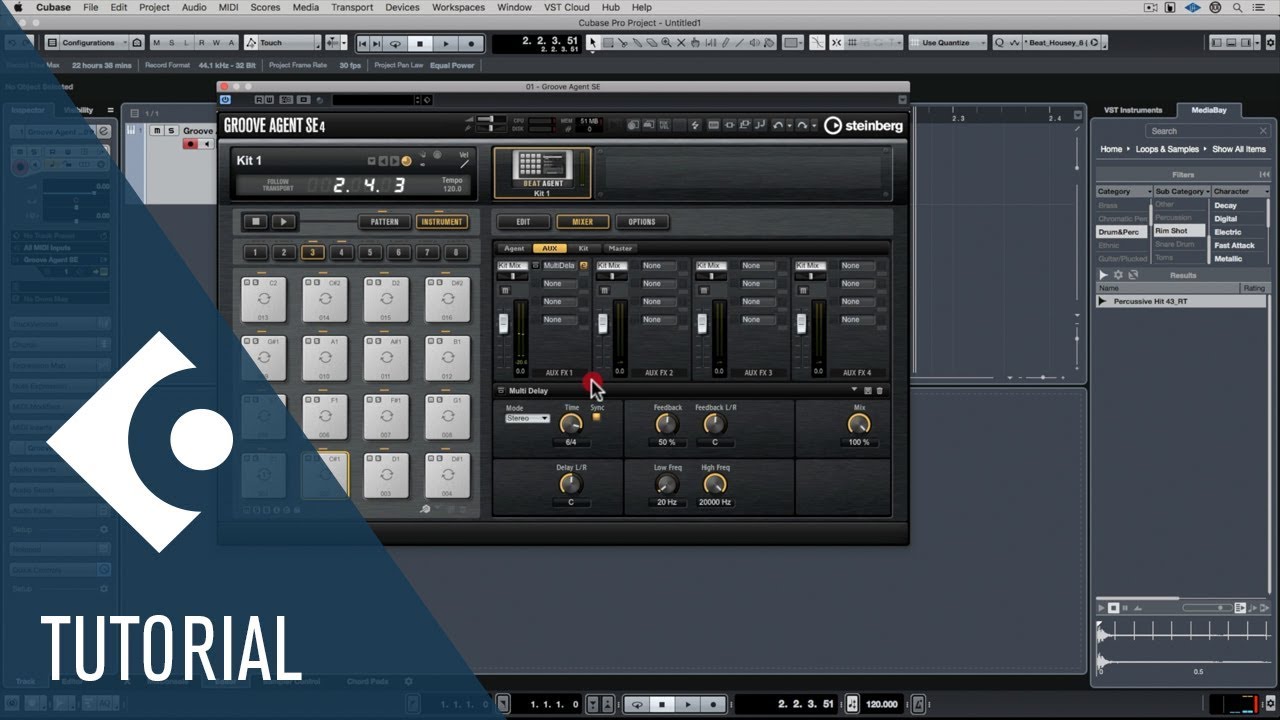This screenshot has height=720, width=1280.
Task: Open the first None insert slot on AUX FX 2
Action: click(659, 266)
